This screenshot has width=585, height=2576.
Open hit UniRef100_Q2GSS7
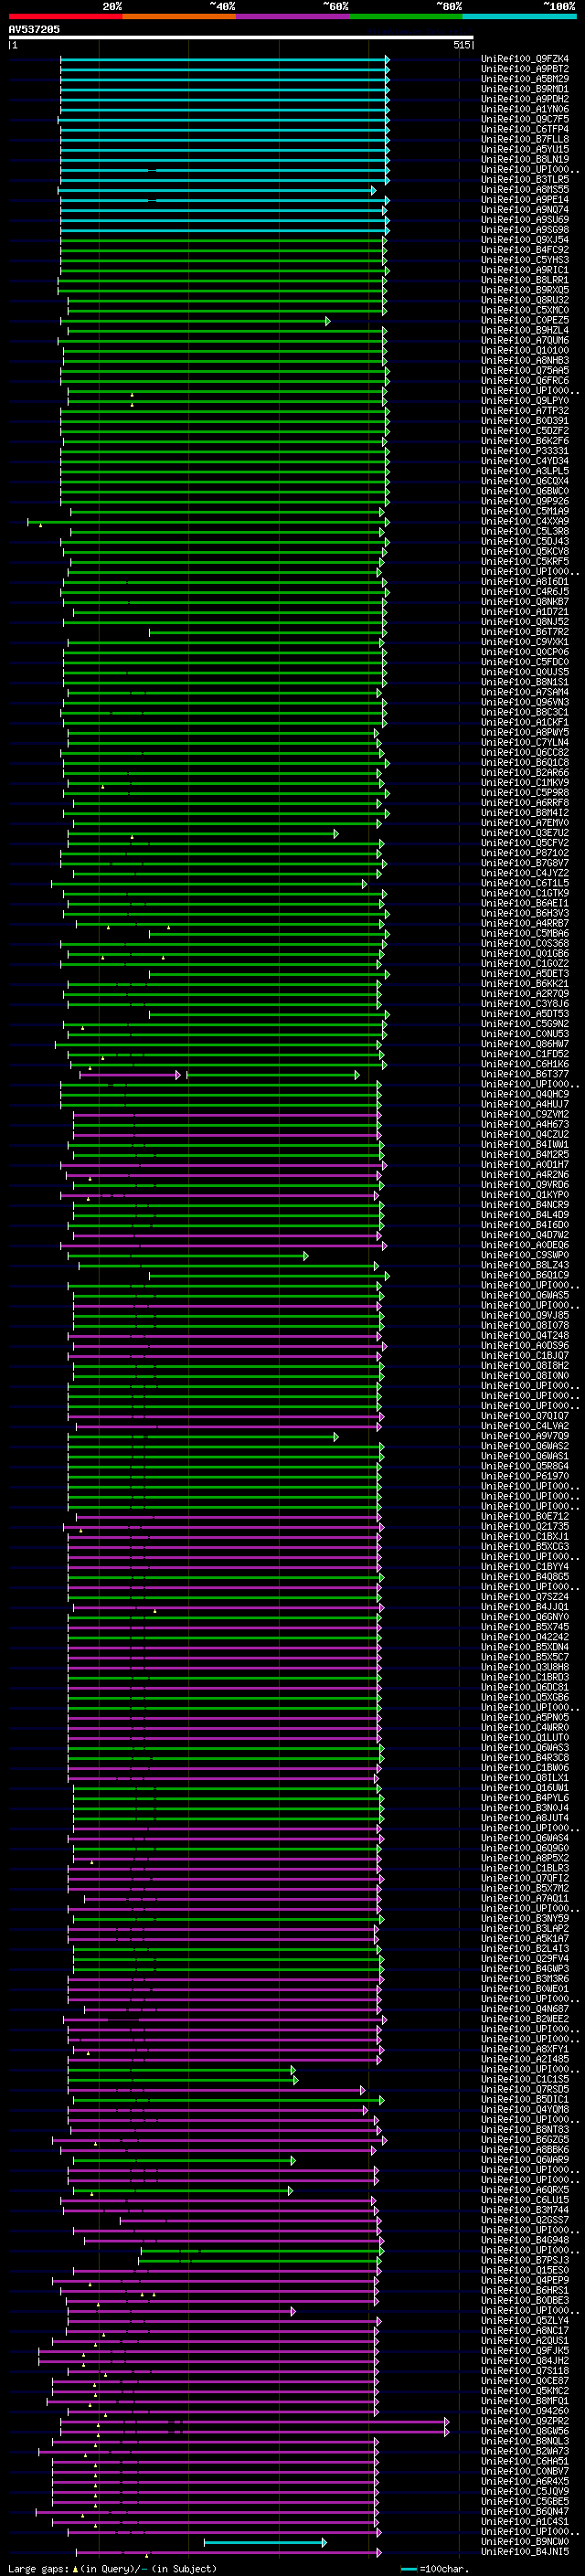pyautogui.click(x=525, y=2221)
